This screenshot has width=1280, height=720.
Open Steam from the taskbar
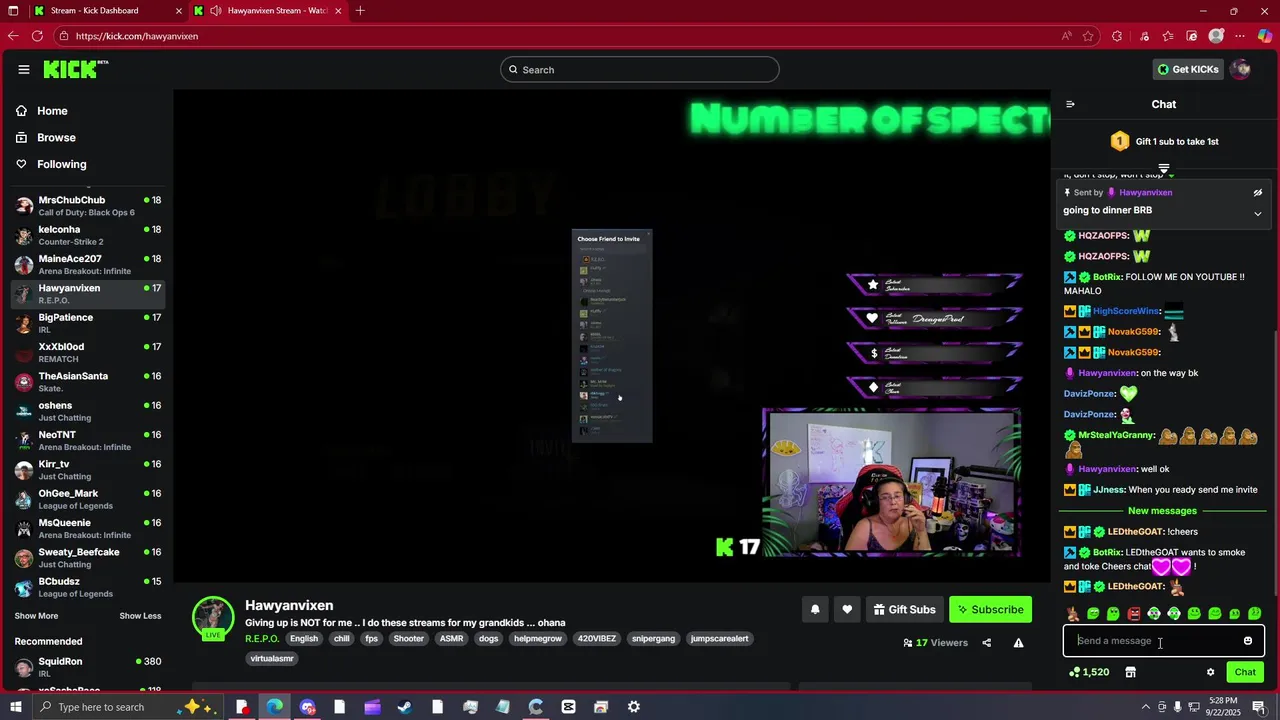(x=405, y=707)
